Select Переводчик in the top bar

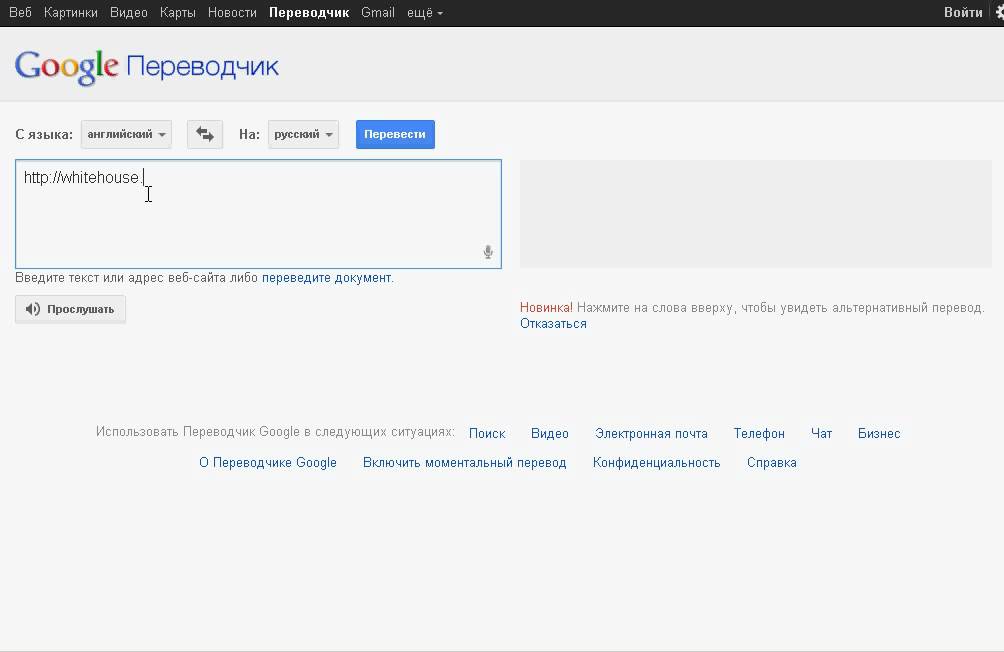coord(309,13)
